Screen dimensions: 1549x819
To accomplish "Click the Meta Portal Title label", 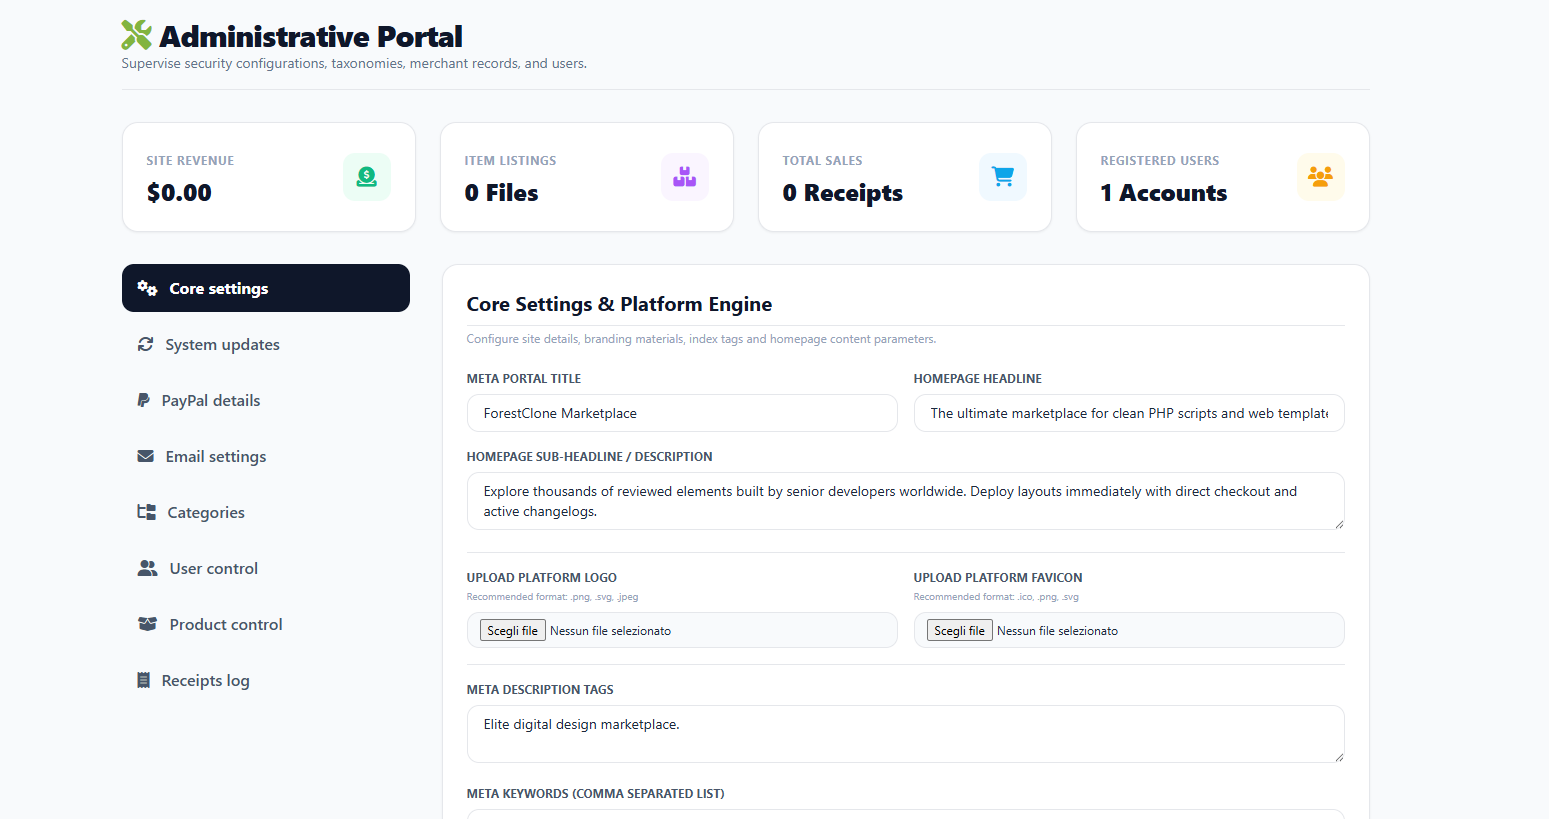I will (x=523, y=379).
